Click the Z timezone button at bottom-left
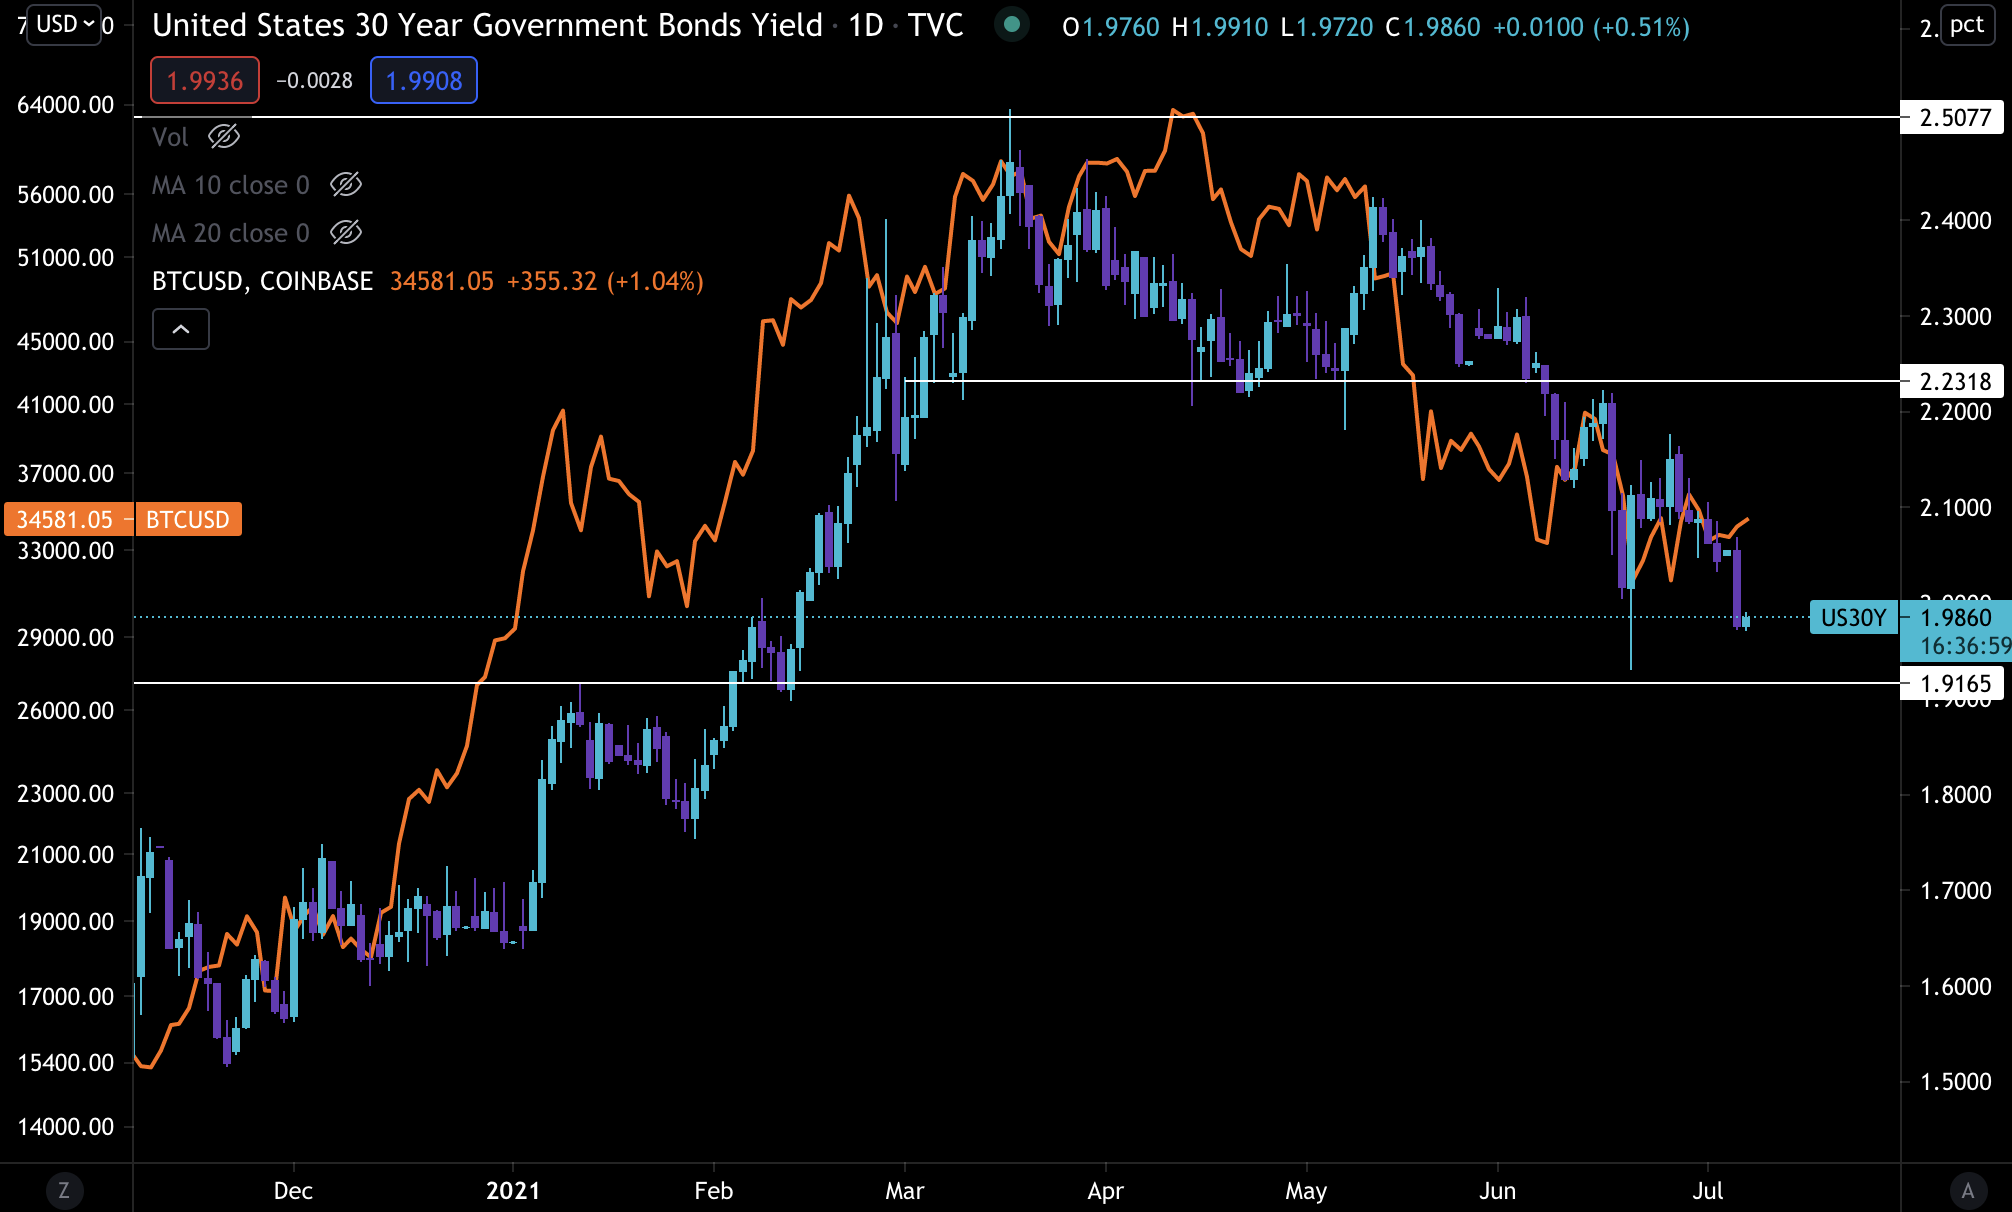Viewport: 2012px width, 1212px height. tap(64, 1190)
